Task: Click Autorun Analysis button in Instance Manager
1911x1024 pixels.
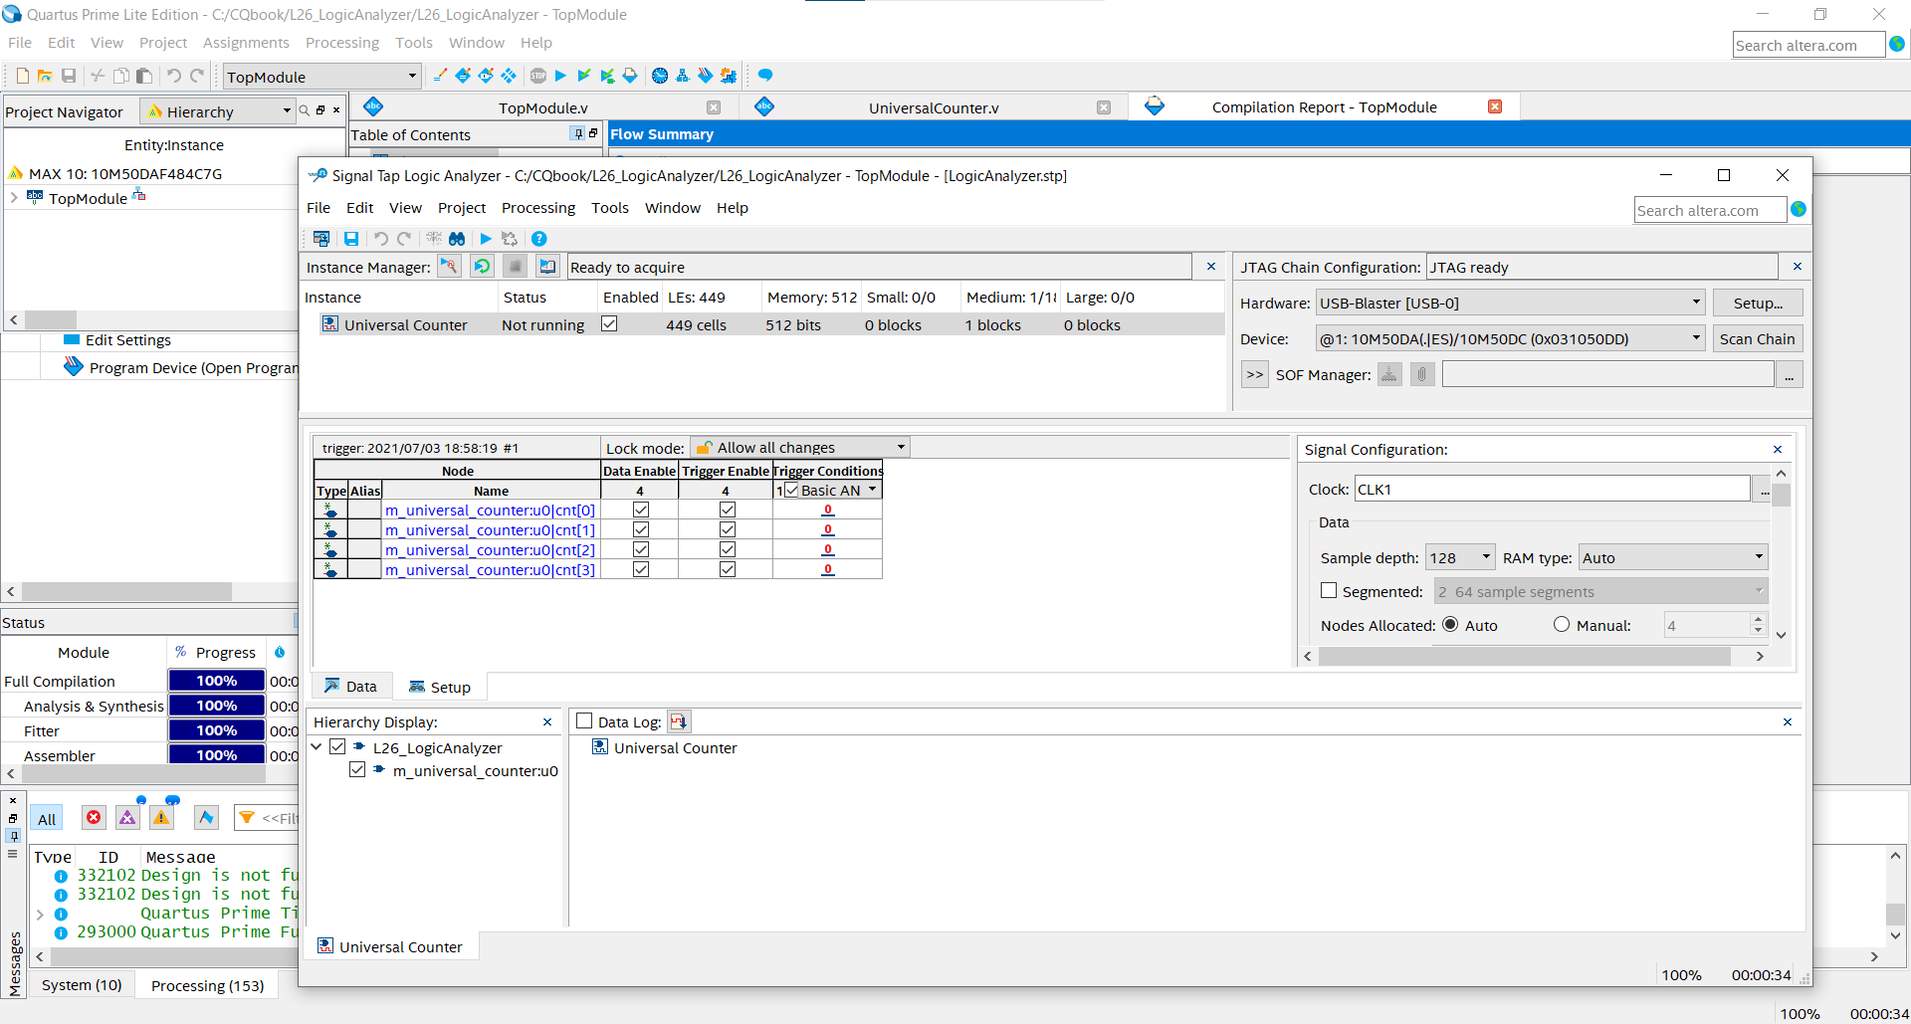Action: pyautogui.click(x=482, y=267)
